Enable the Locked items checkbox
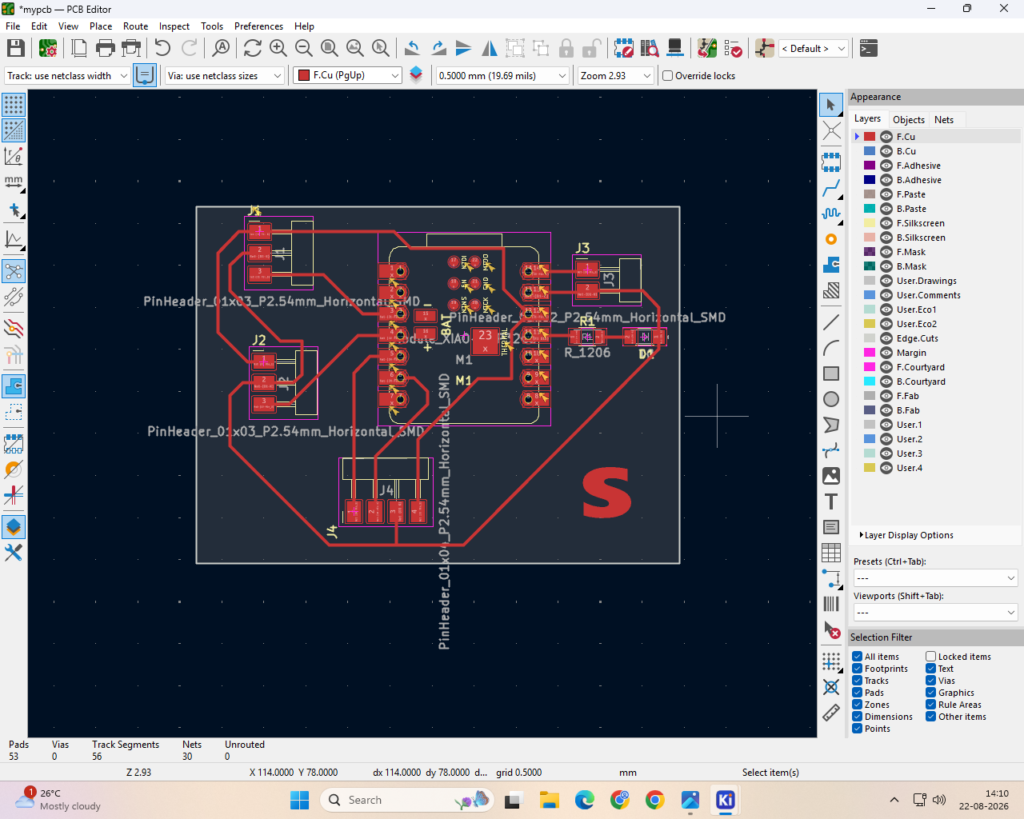This screenshot has width=1024, height=819. pyautogui.click(x=931, y=656)
